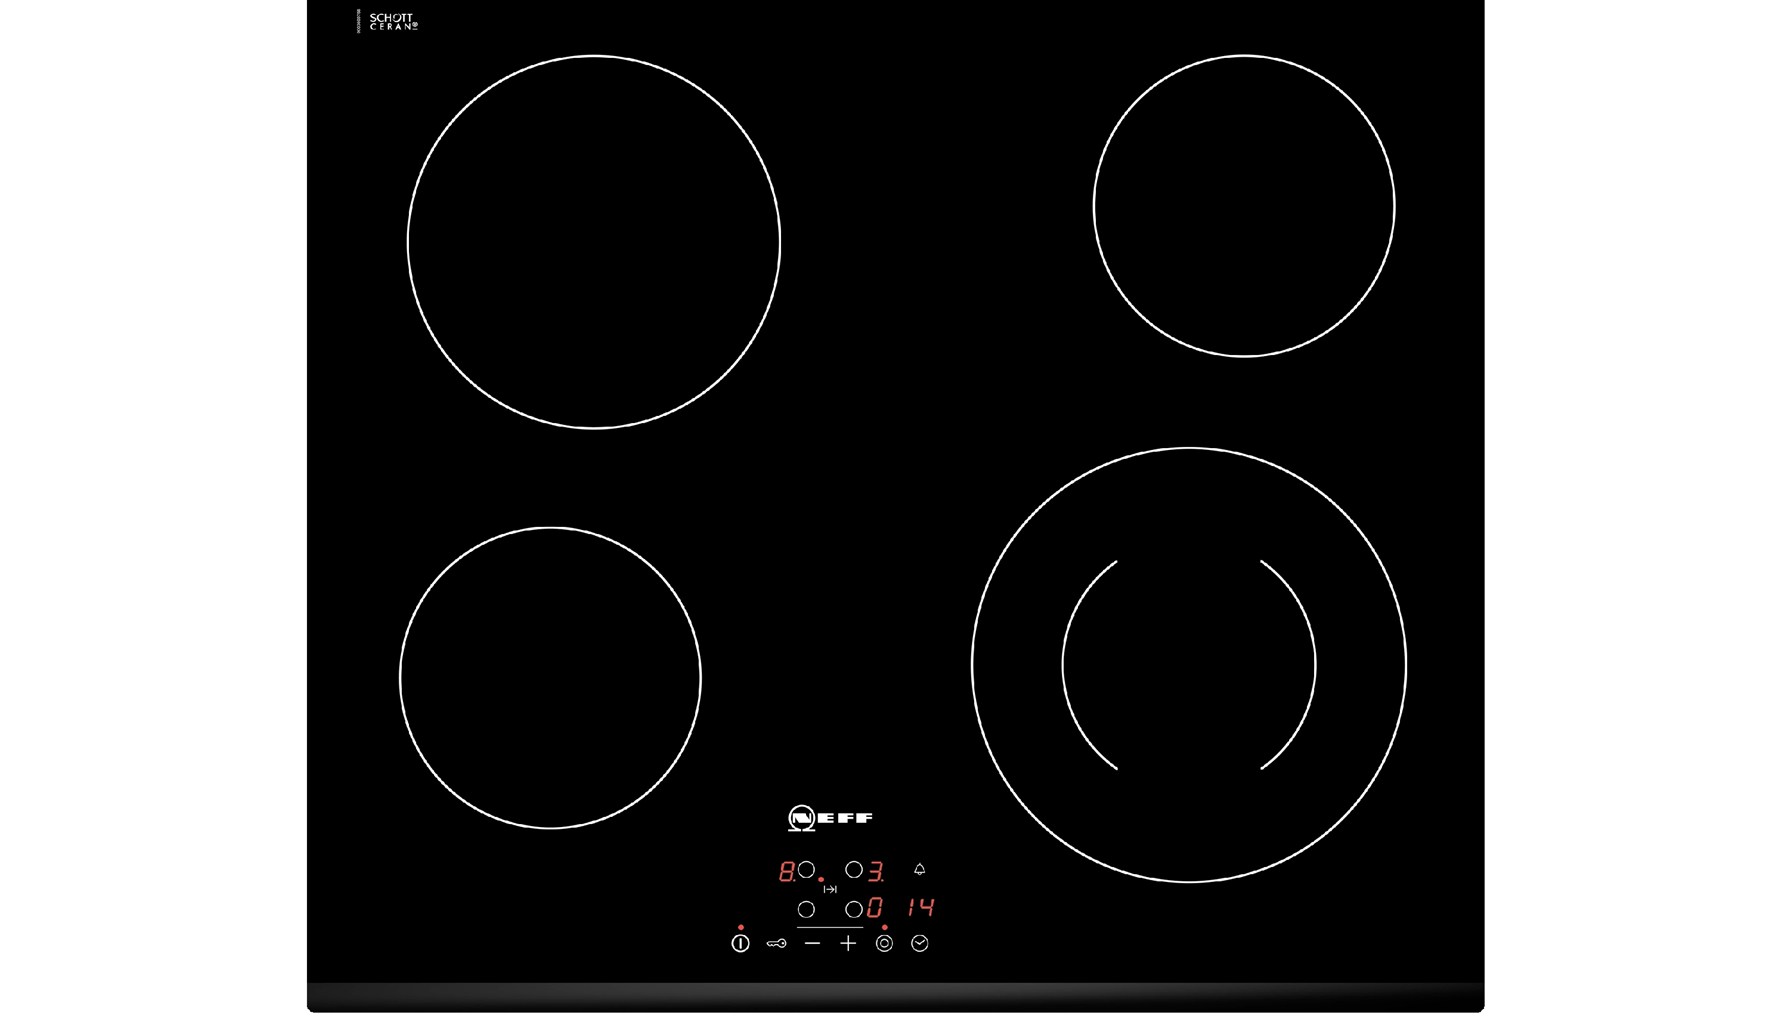
Task: Click the NEFF brand logo
Action: coord(830,818)
